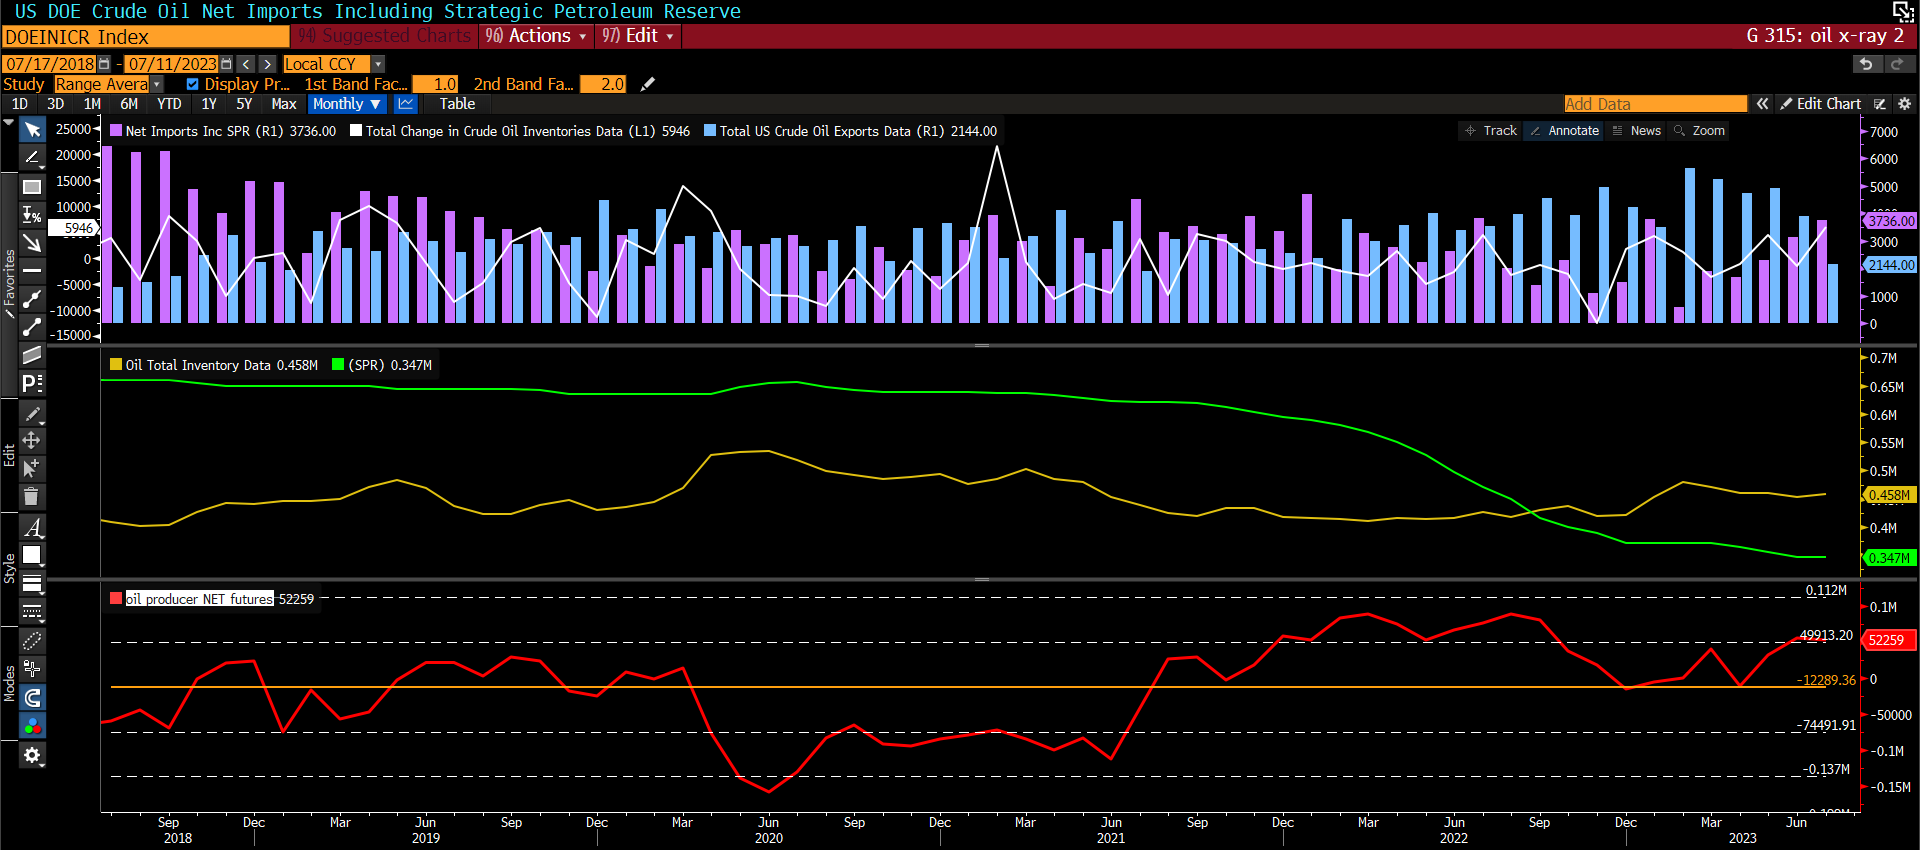This screenshot has height=850, width=1920.
Task: Open the start date calendar picker
Action: (x=104, y=64)
